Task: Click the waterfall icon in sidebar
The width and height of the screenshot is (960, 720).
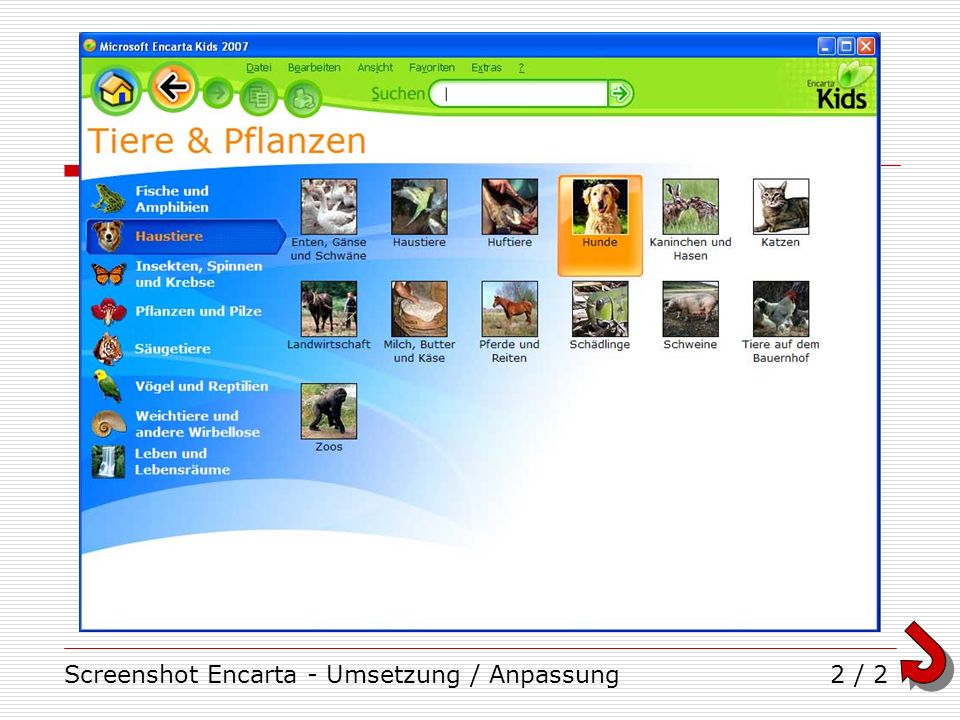Action: [108, 461]
